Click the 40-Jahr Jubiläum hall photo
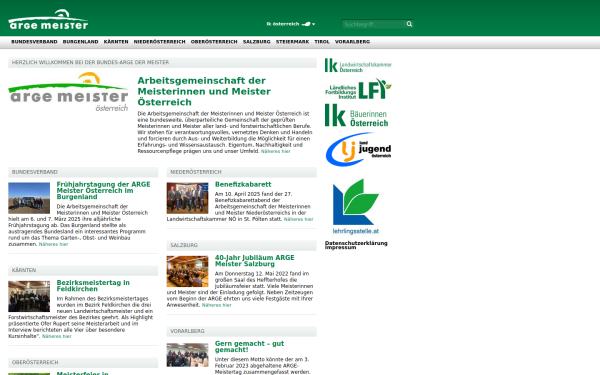 [x=188, y=271]
